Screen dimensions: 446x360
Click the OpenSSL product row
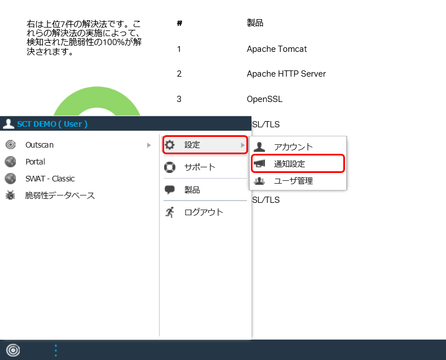pos(264,99)
